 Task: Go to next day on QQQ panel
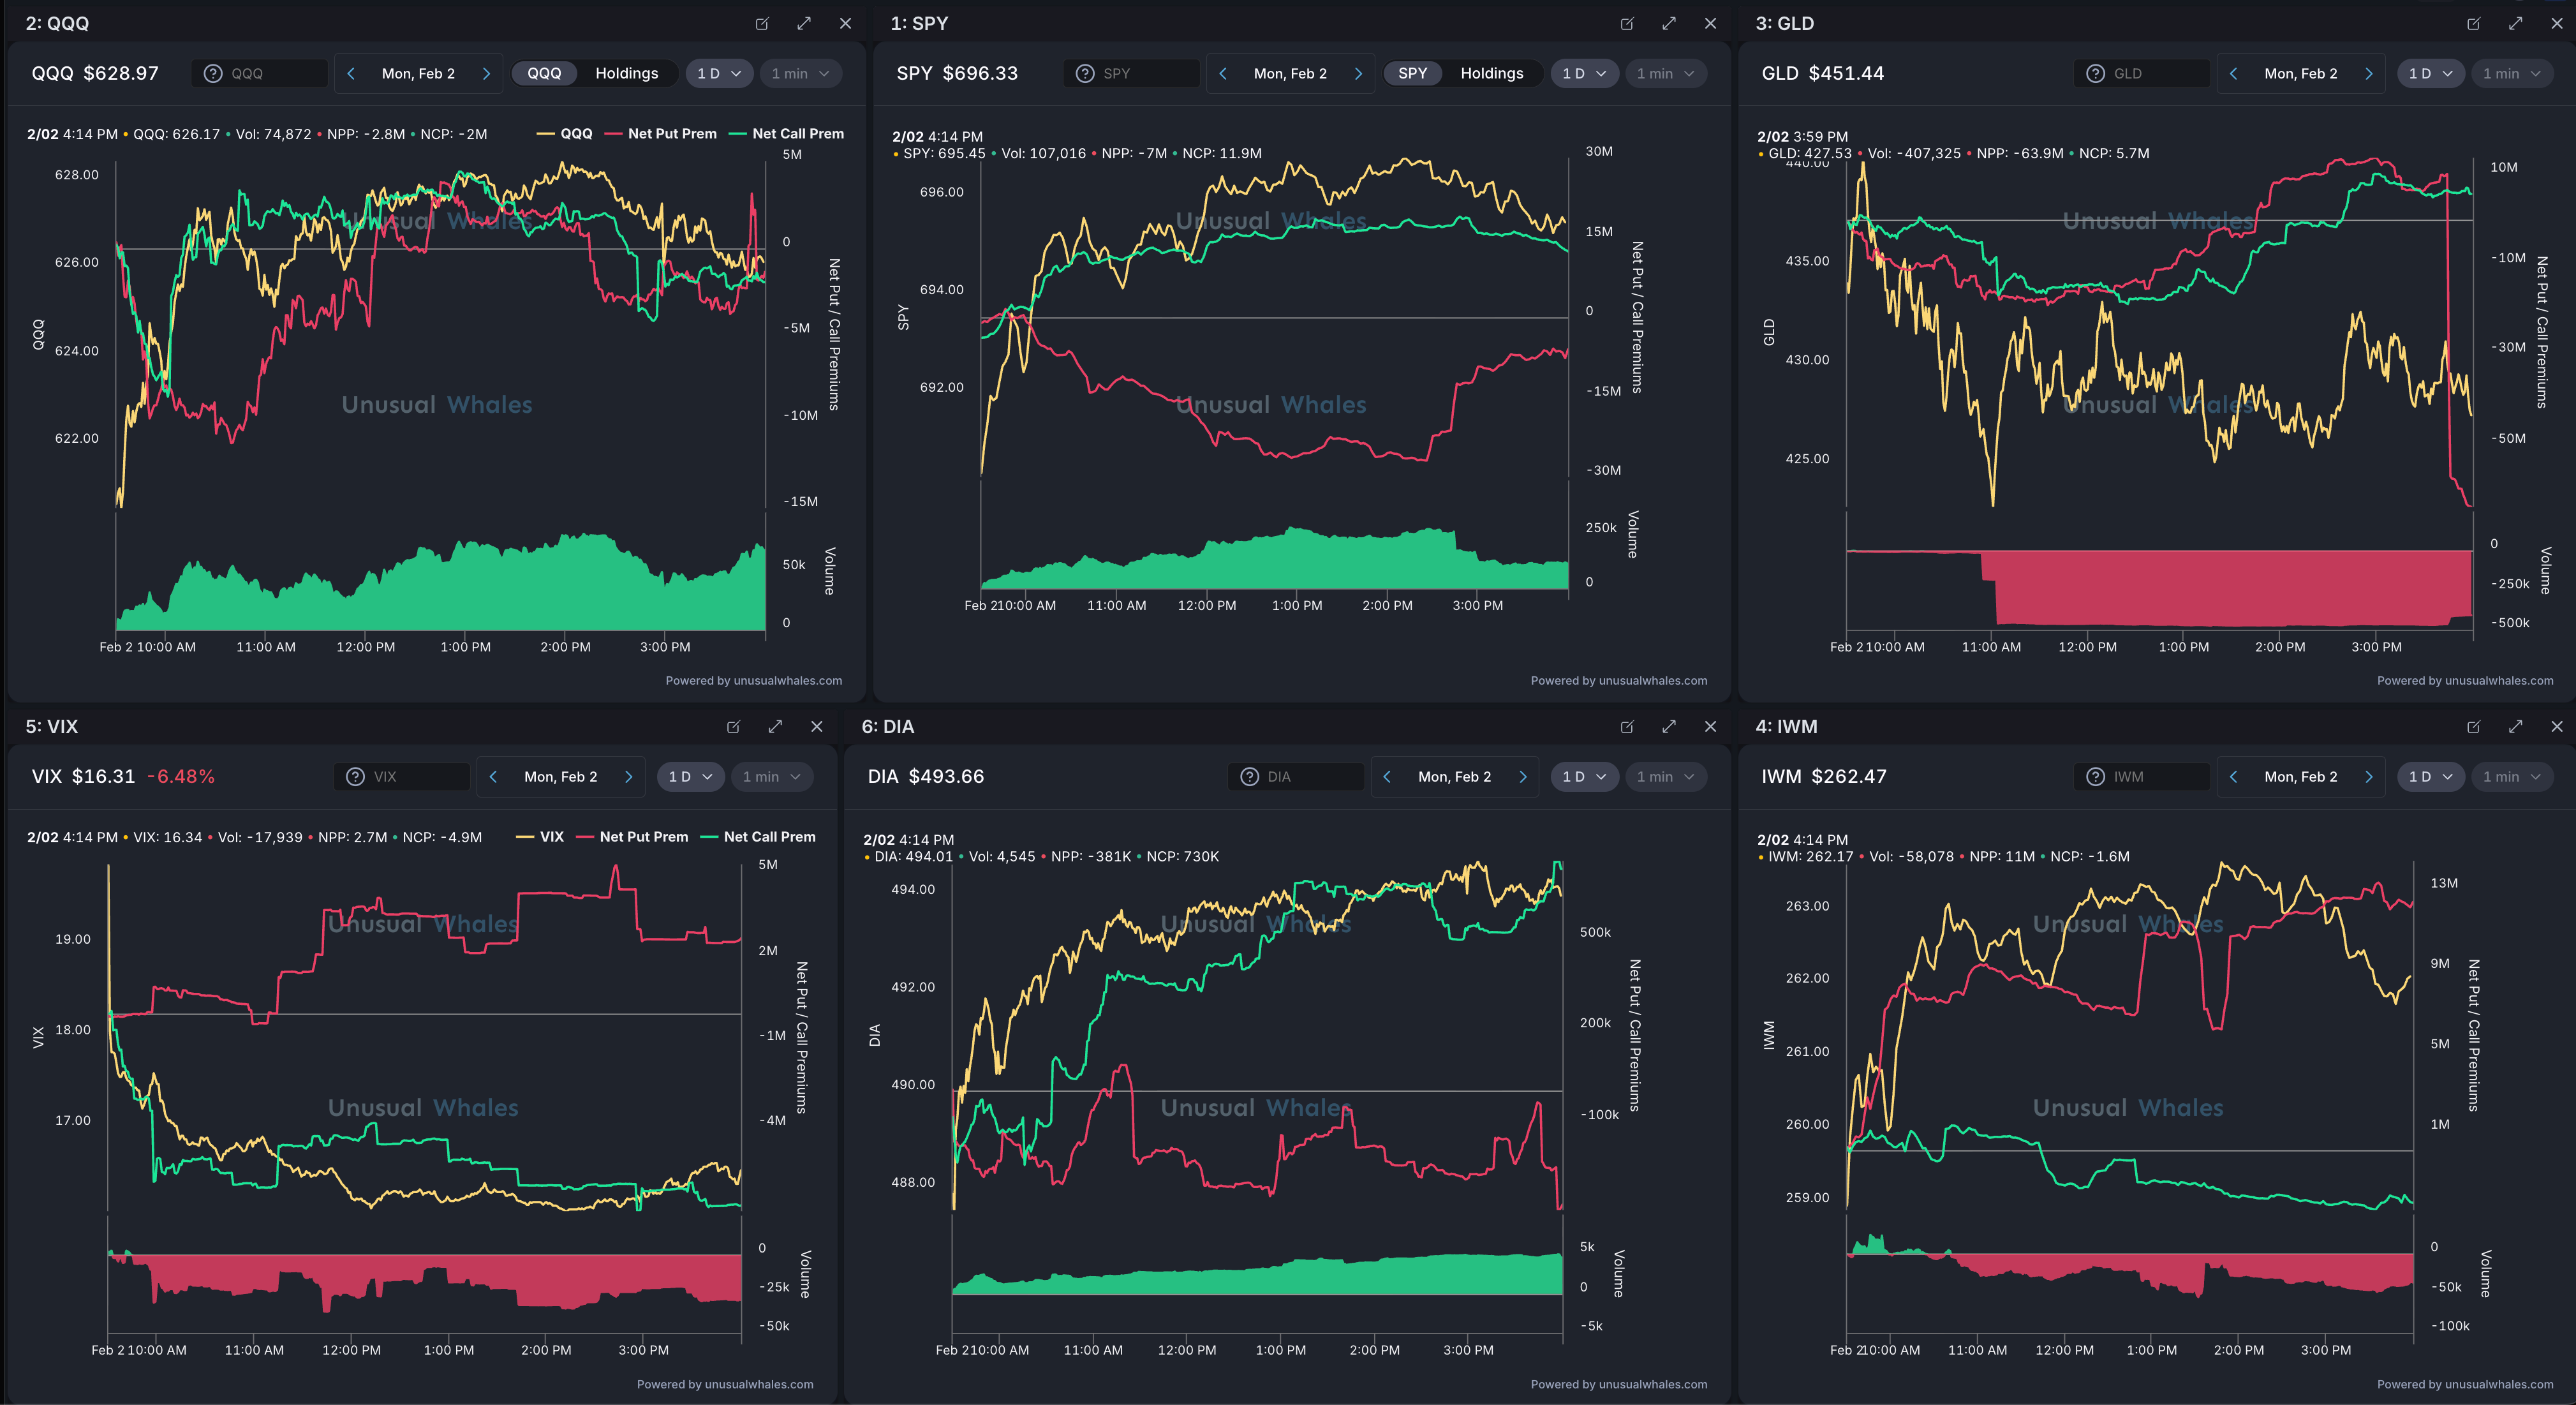487,73
